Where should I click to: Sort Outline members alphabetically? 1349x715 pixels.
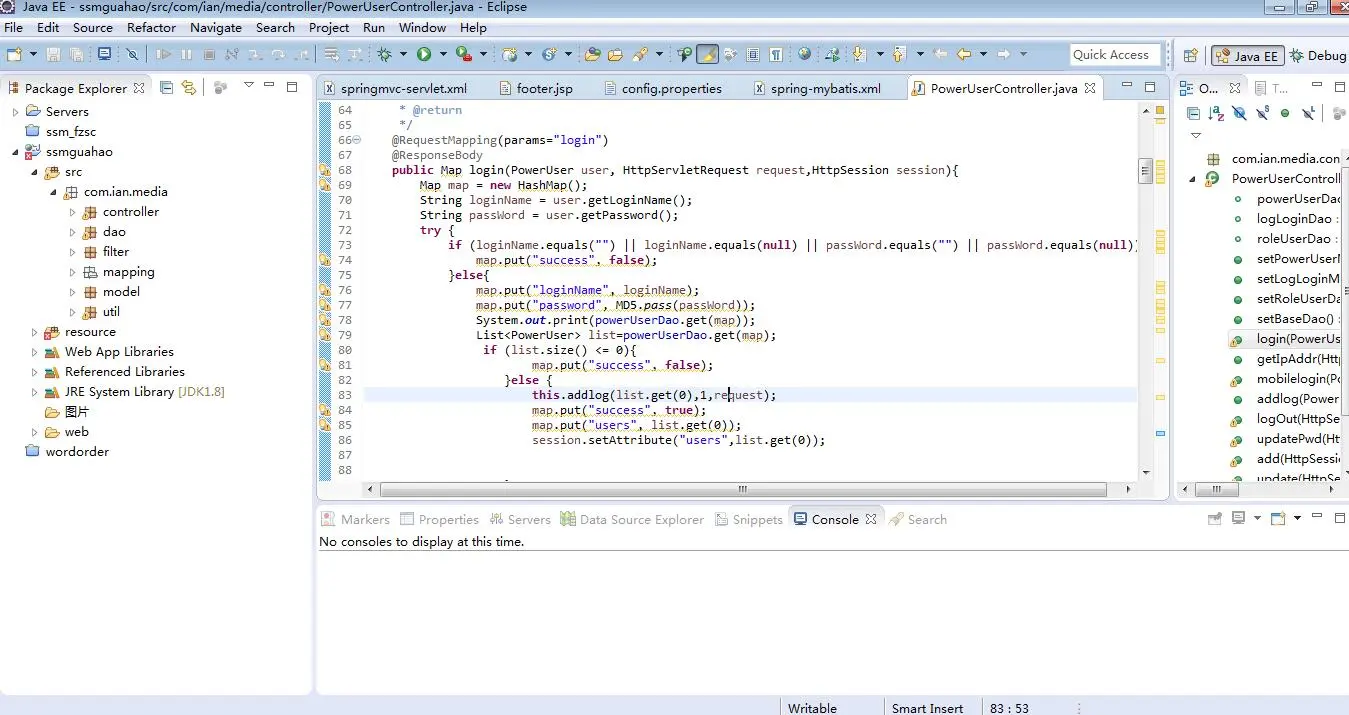click(x=1214, y=113)
